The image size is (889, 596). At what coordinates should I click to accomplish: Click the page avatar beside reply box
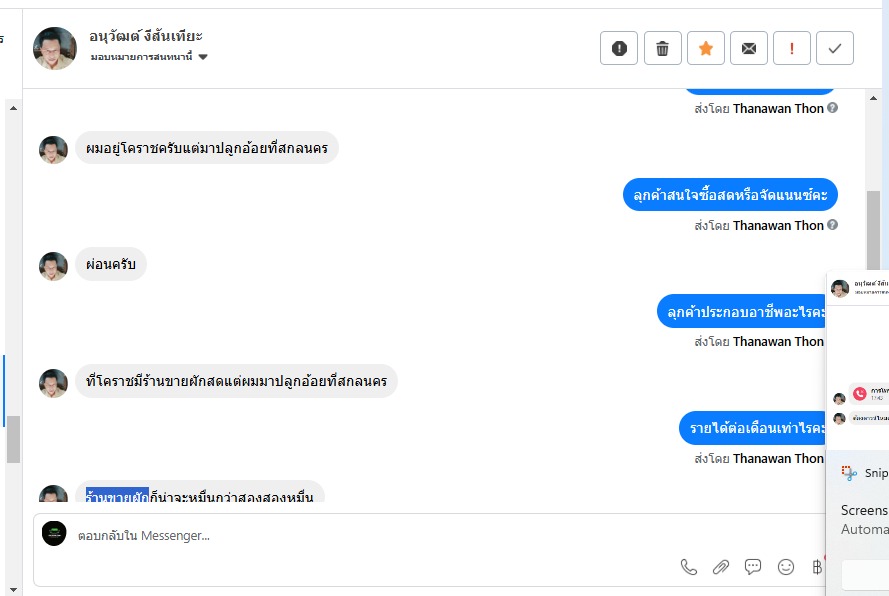pyautogui.click(x=54, y=534)
